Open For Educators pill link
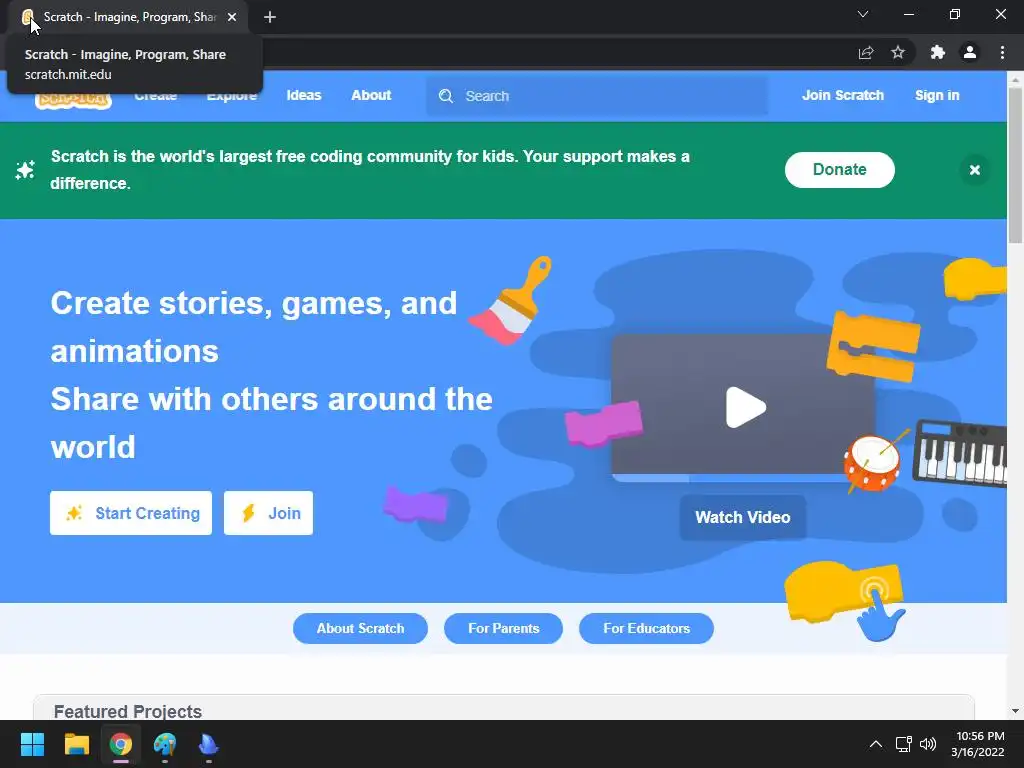 pos(647,628)
